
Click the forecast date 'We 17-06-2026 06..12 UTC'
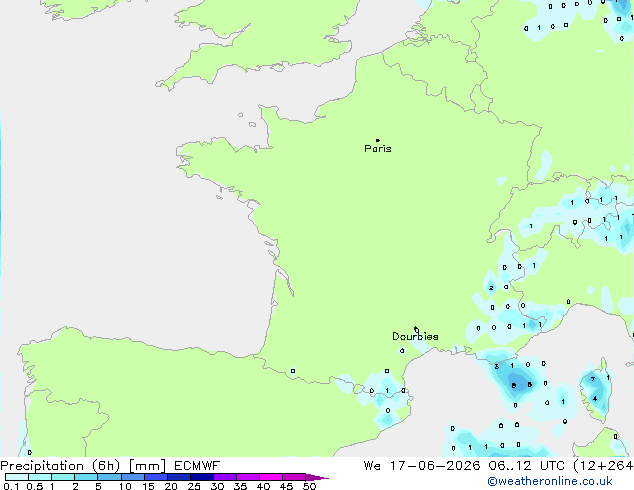point(464,466)
